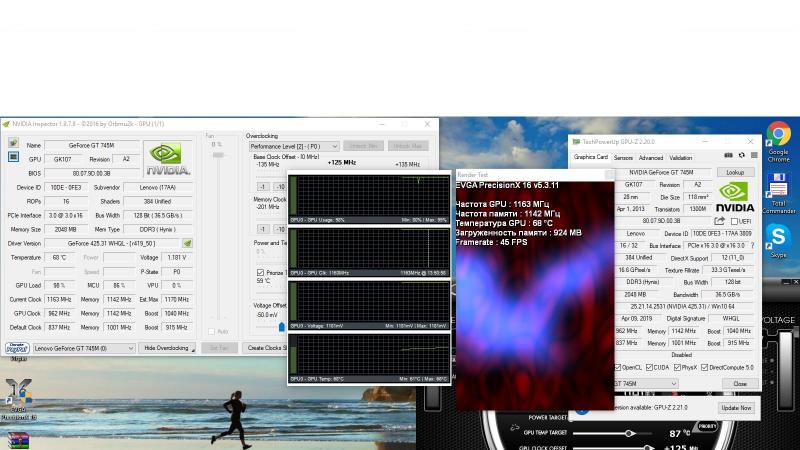This screenshot has width=800, height=450.
Task: Toggle the UEFI checkbox in GPU-Z
Action: [x=734, y=221]
